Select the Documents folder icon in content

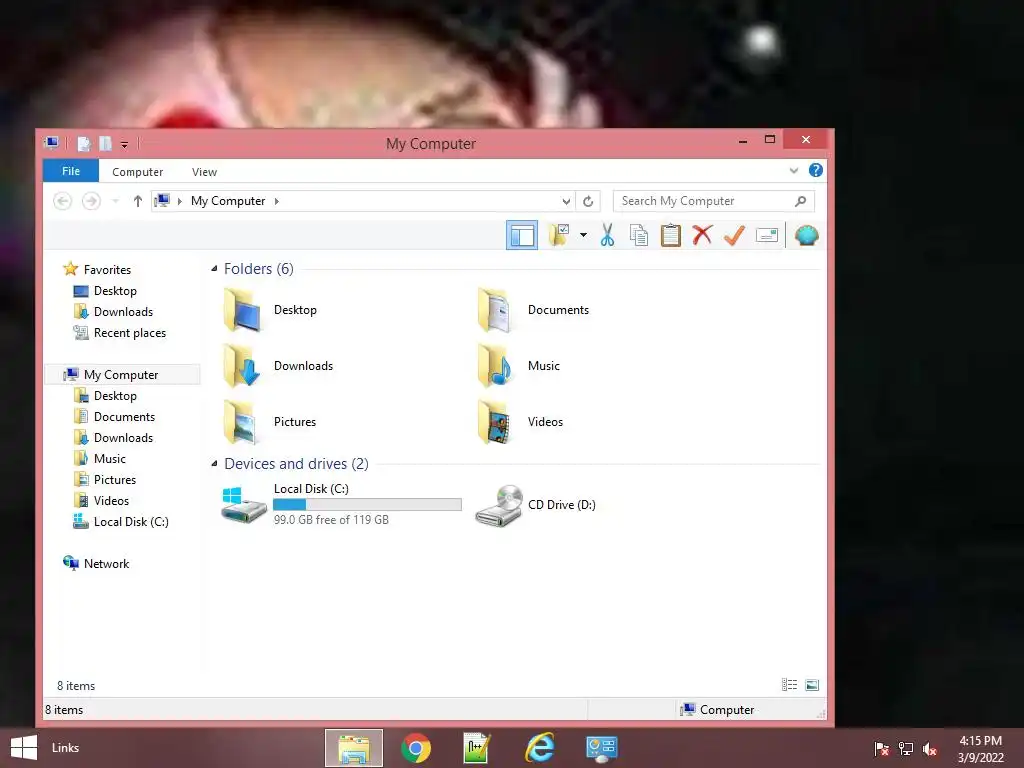tap(495, 310)
